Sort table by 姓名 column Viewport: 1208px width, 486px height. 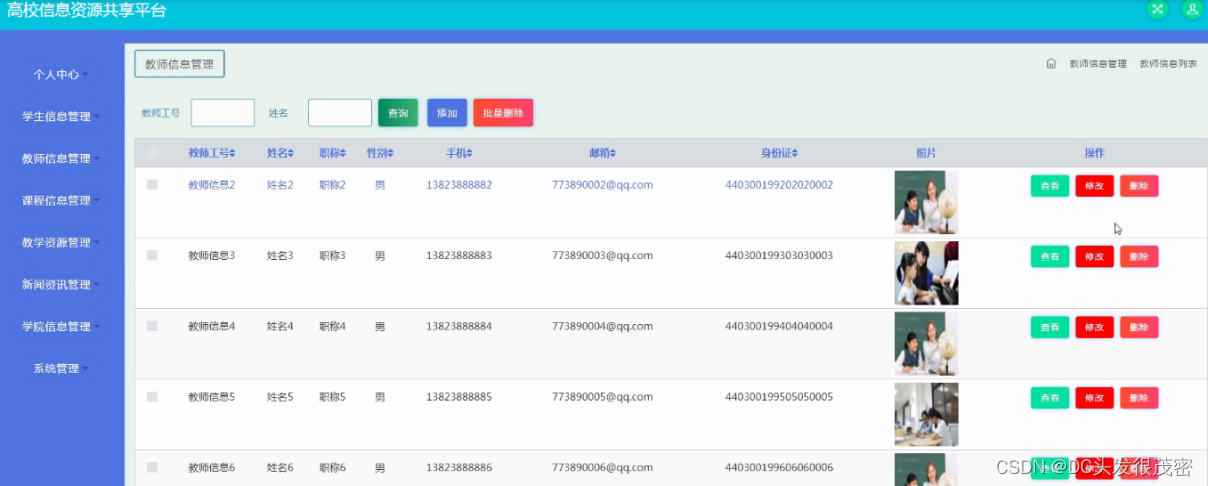tap(280, 153)
